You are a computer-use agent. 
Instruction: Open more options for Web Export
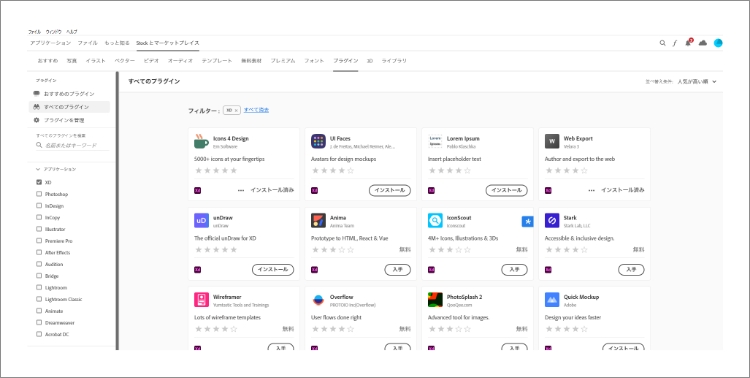(592, 190)
